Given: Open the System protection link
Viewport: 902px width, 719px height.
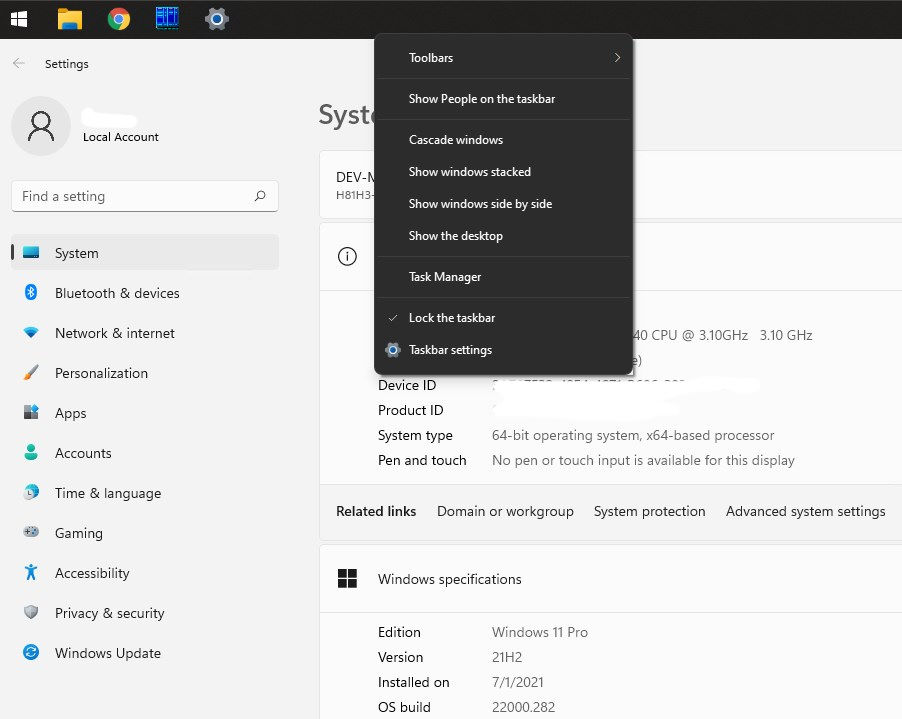Looking at the screenshot, I should pos(649,511).
